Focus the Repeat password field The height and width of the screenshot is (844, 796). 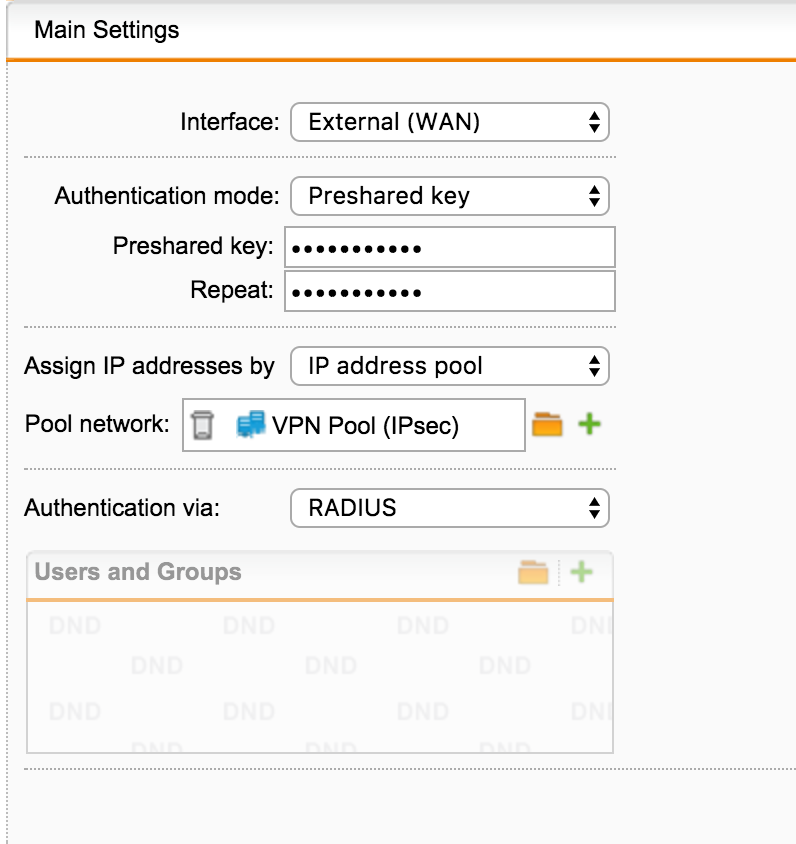coord(449,291)
